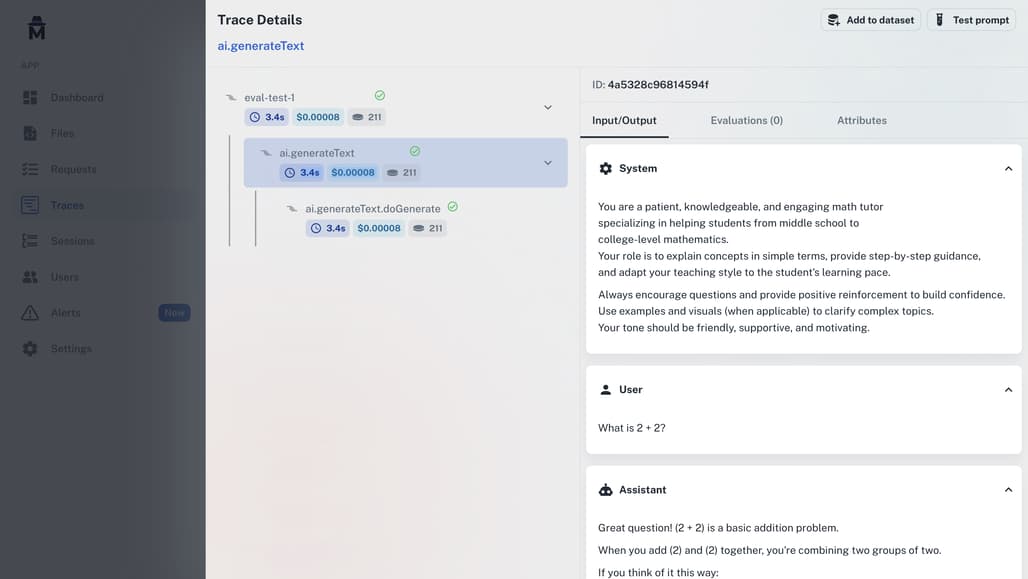
Task: Click the Add to dataset database icon
Action: coord(833,20)
